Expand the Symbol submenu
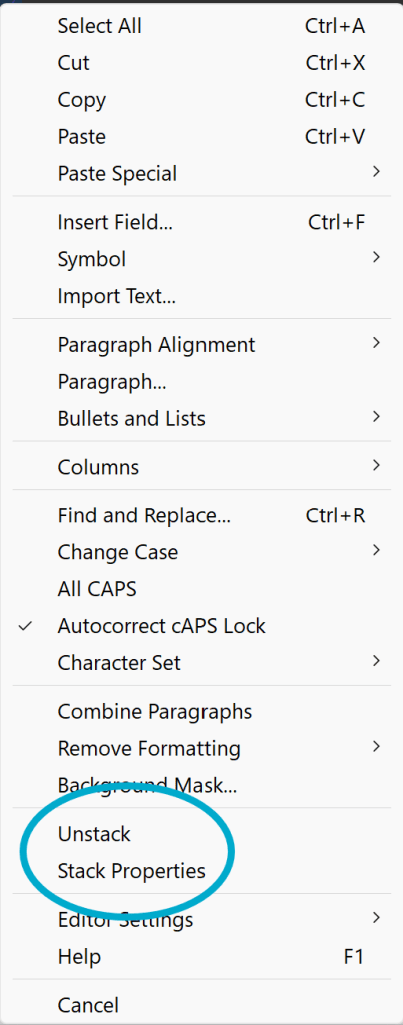The image size is (403, 1025). (x=202, y=259)
